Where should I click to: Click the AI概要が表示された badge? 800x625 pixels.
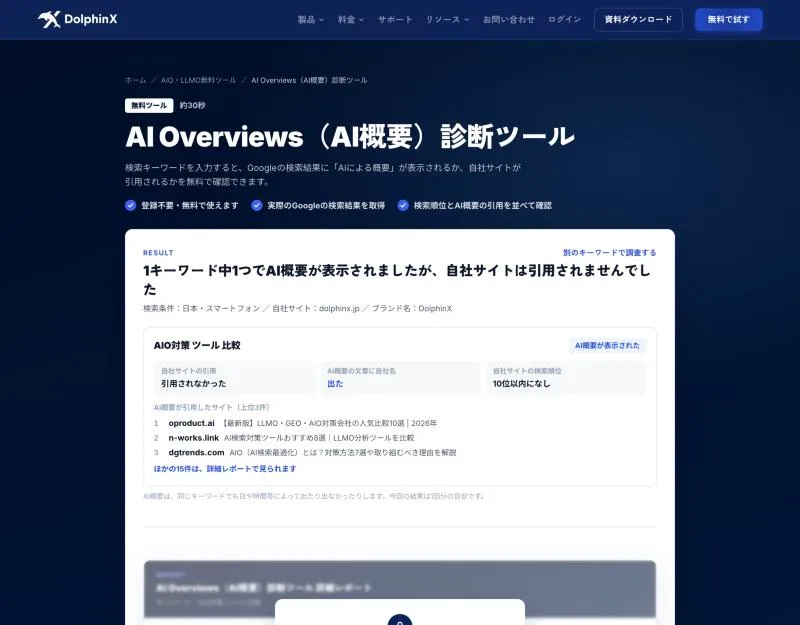click(x=607, y=345)
